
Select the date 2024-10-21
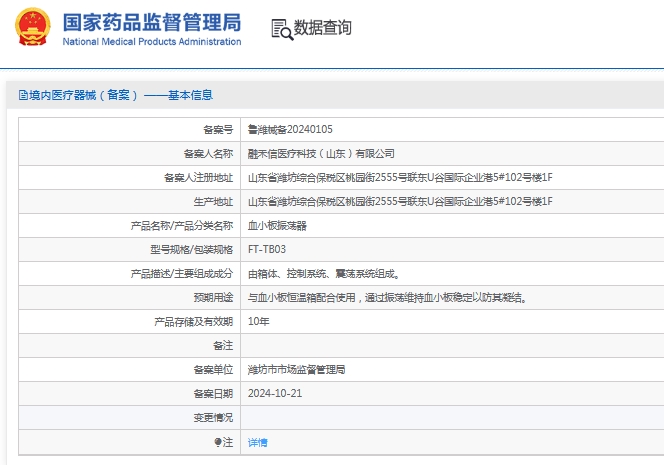coord(275,393)
